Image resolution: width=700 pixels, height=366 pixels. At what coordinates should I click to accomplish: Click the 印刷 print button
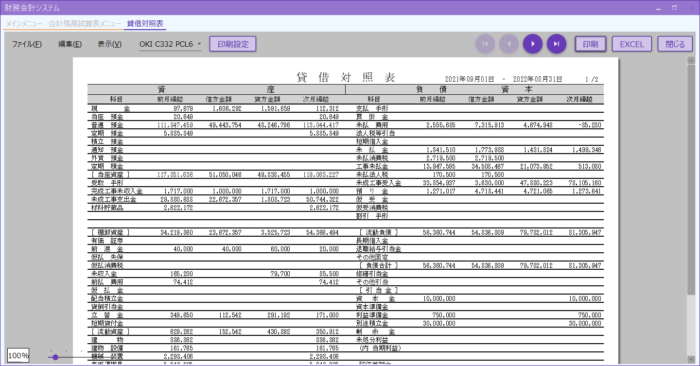[590, 44]
